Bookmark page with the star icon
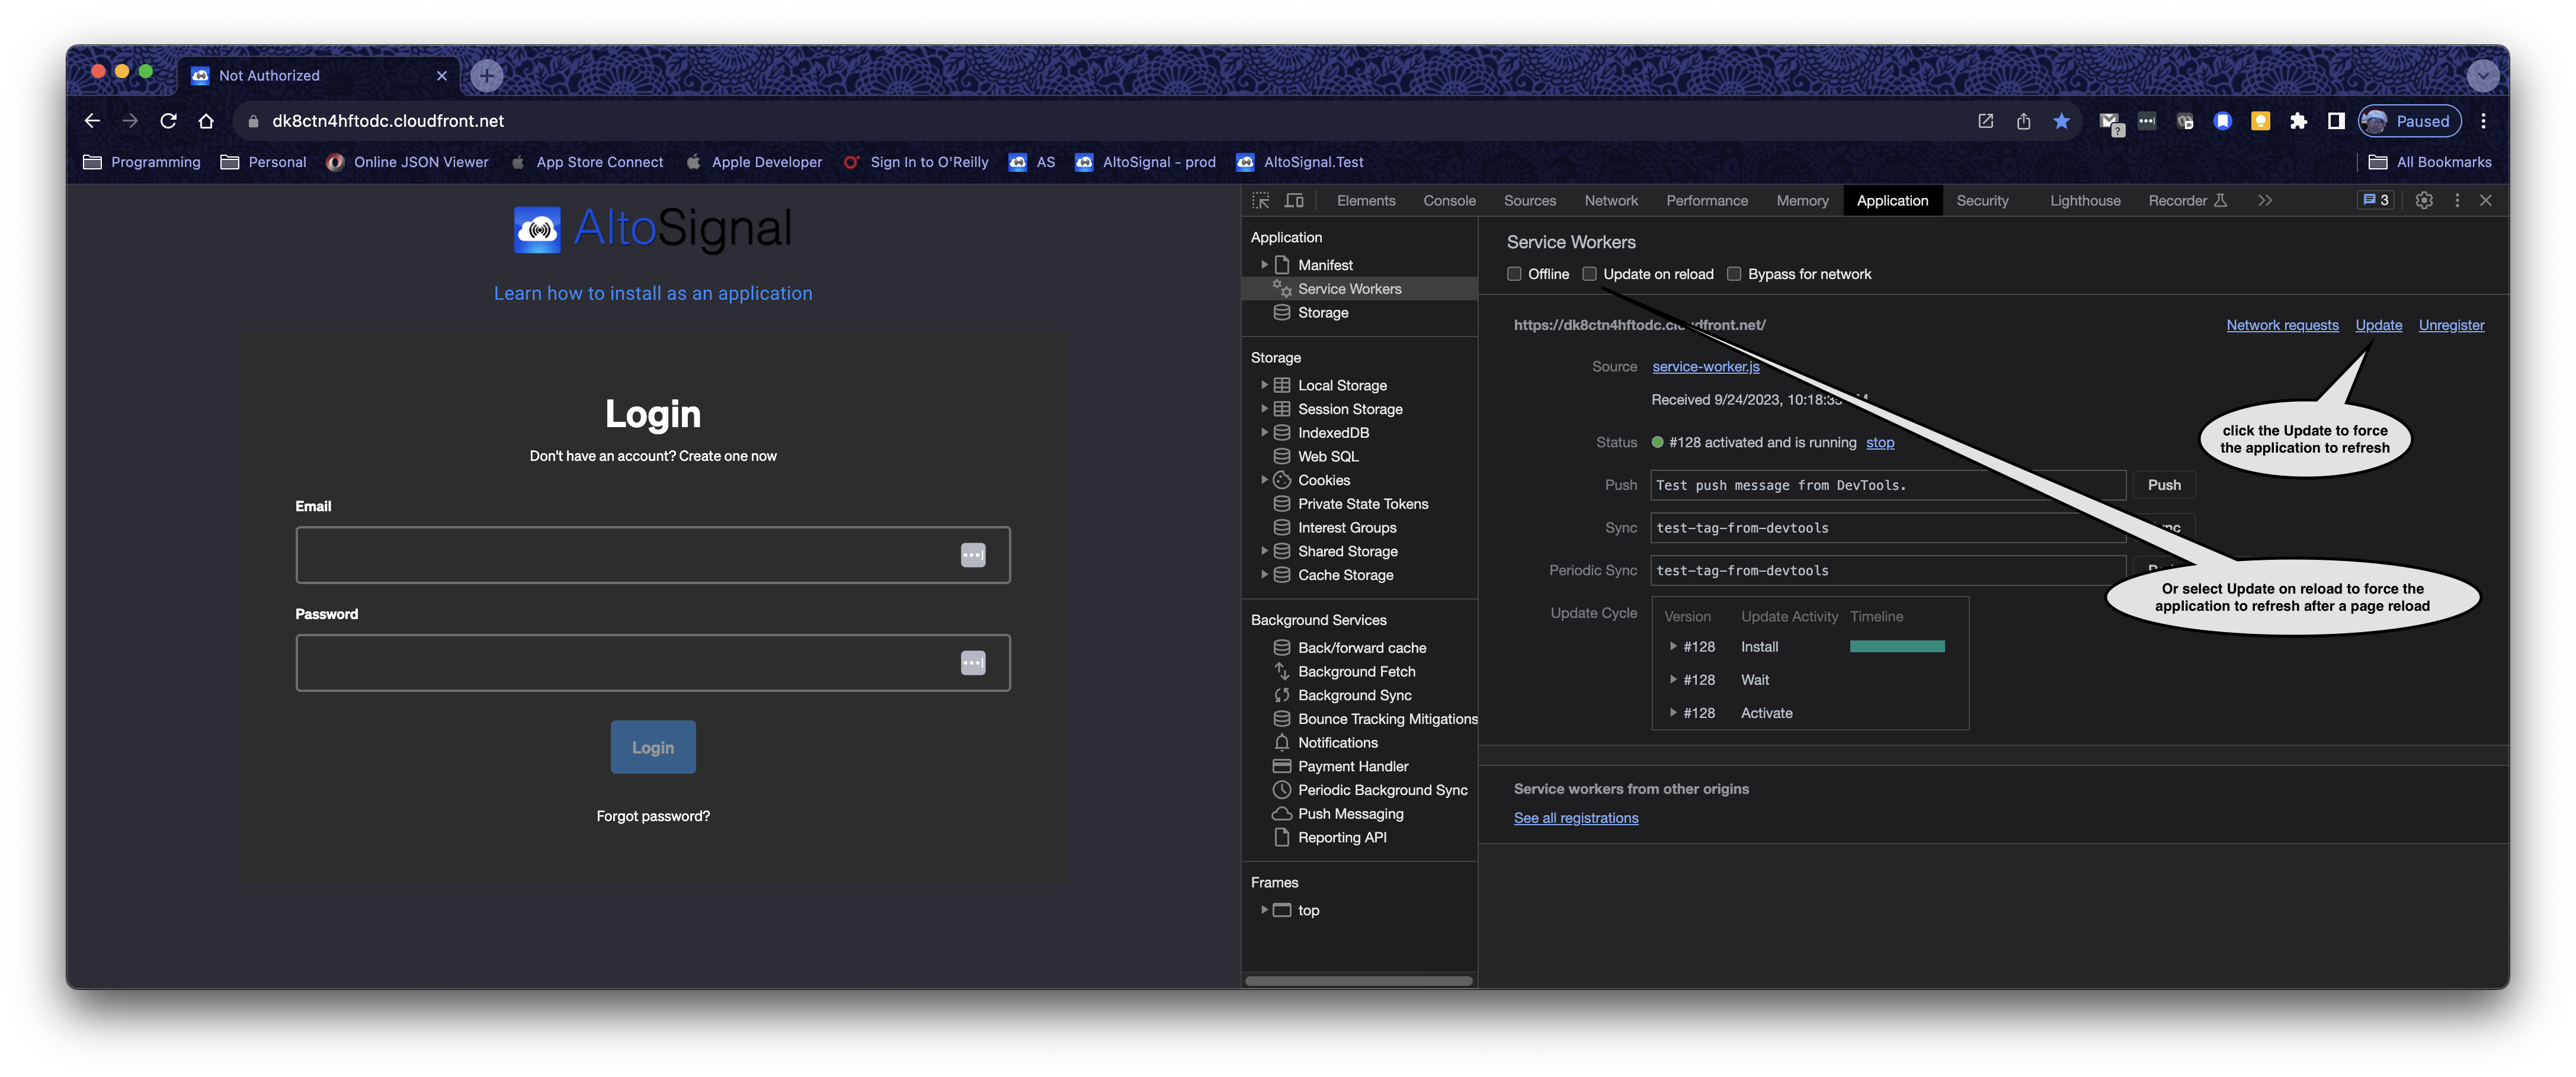 click(x=2061, y=121)
